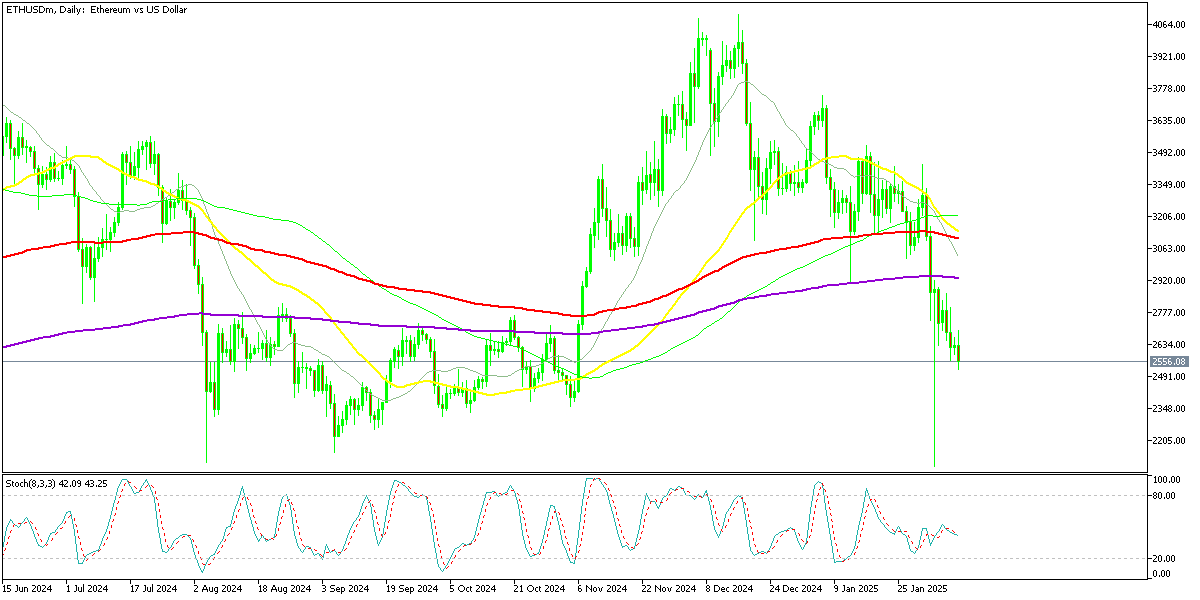Image resolution: width=1200 pixels, height=600 pixels.
Task: Click the 3635.00 price axis label
Action: tap(1169, 121)
